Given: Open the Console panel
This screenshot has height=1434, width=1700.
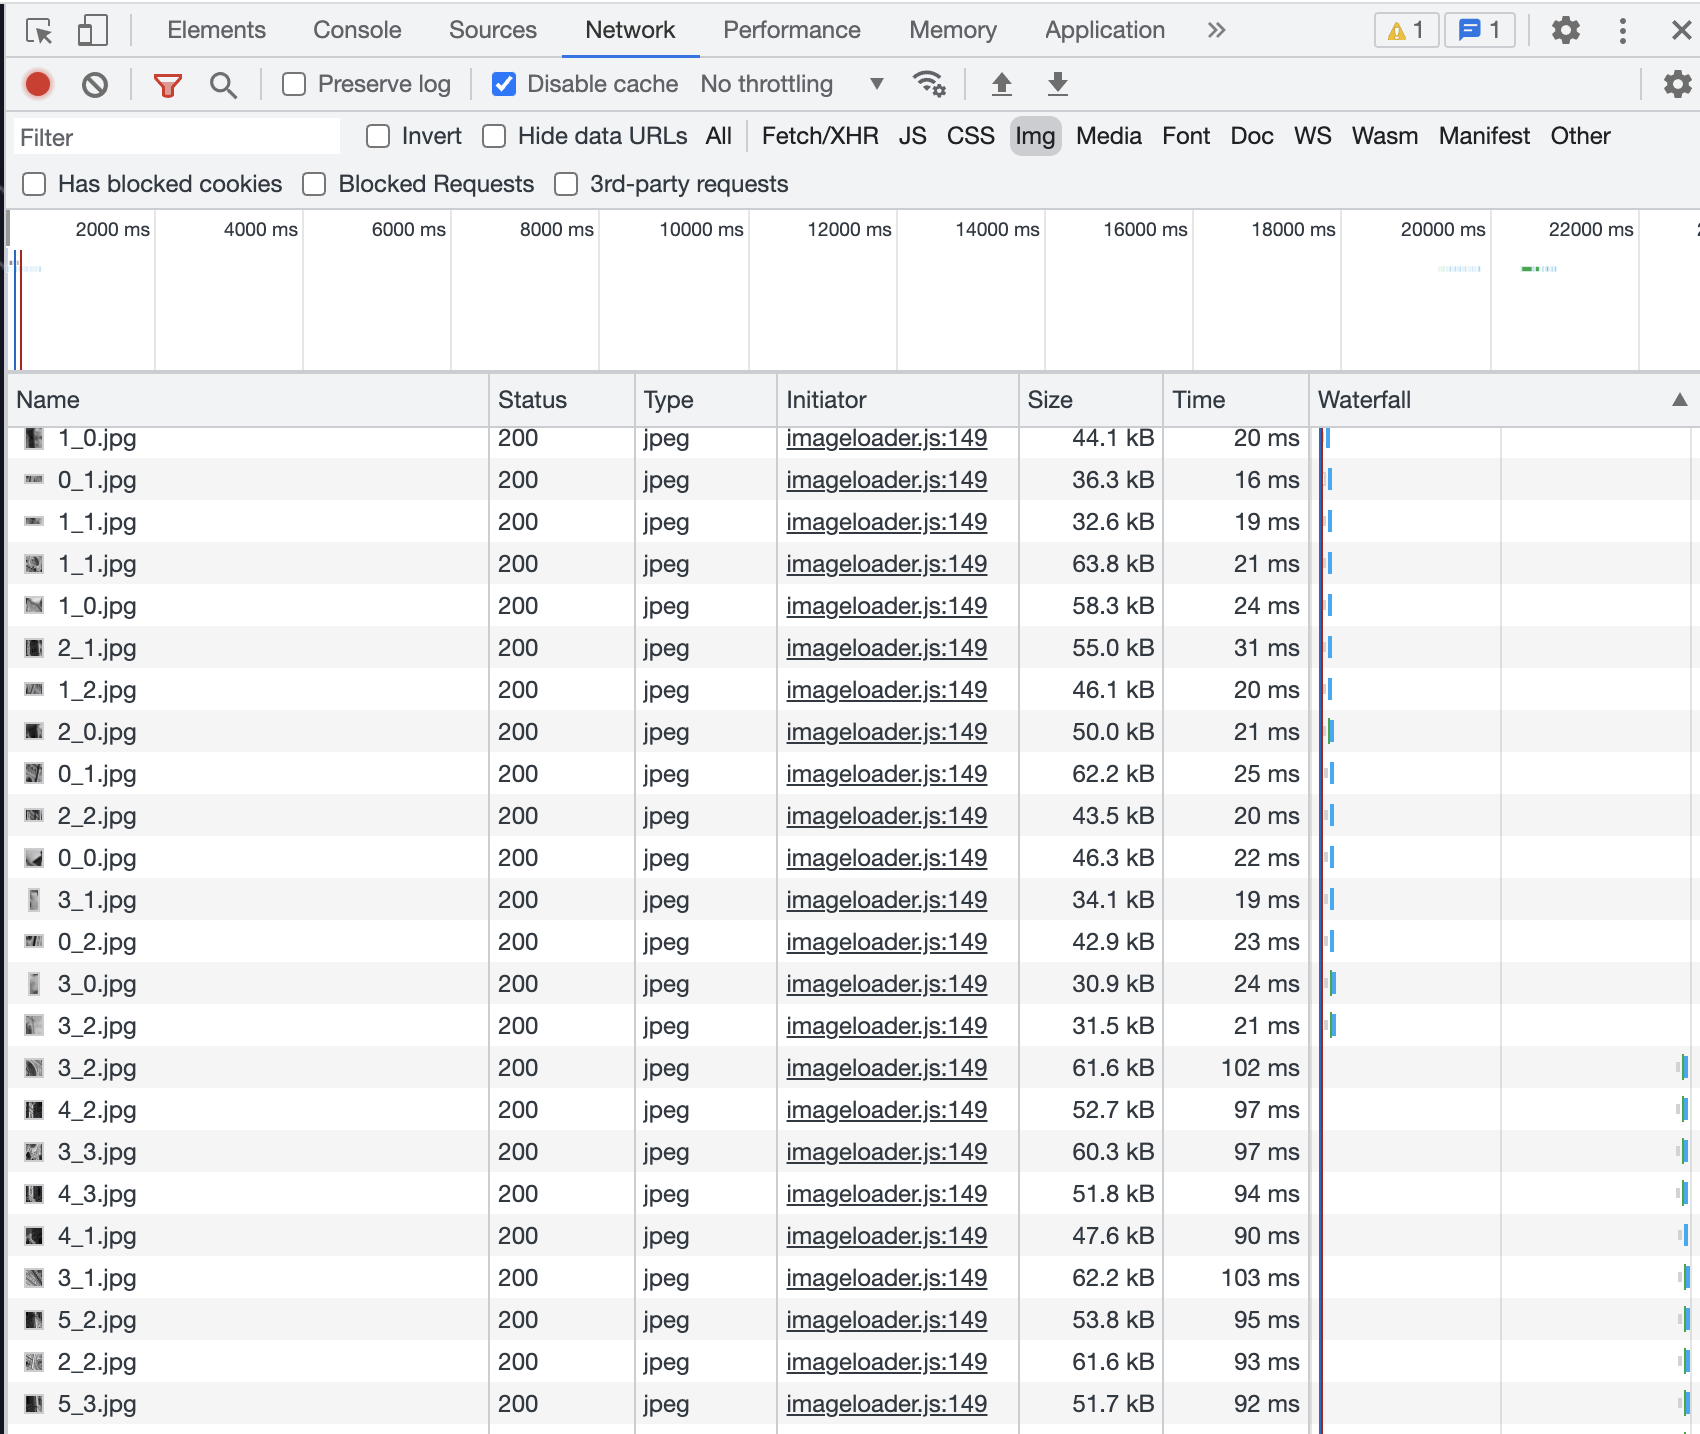Looking at the screenshot, I should 356,30.
